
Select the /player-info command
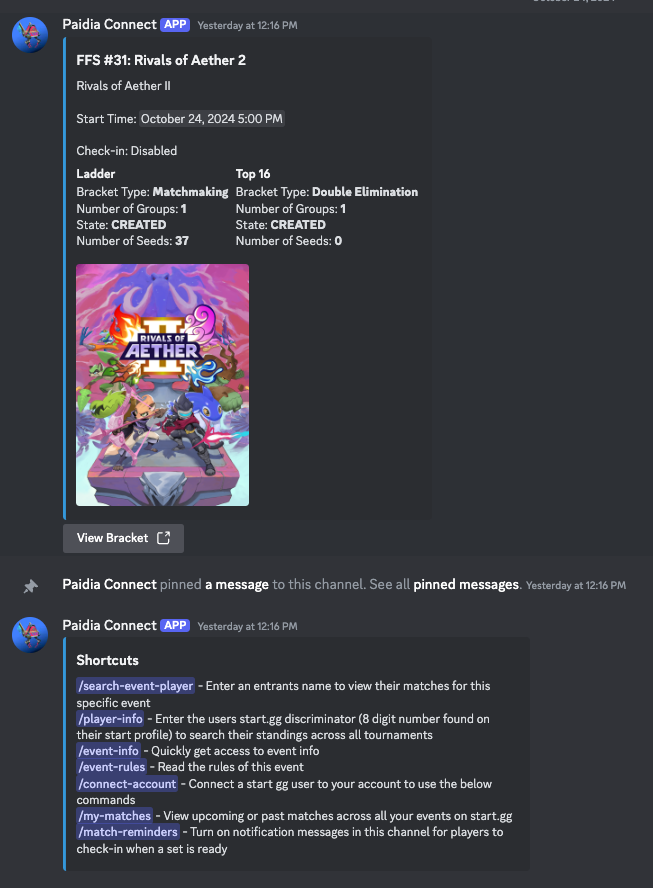(x=111, y=719)
